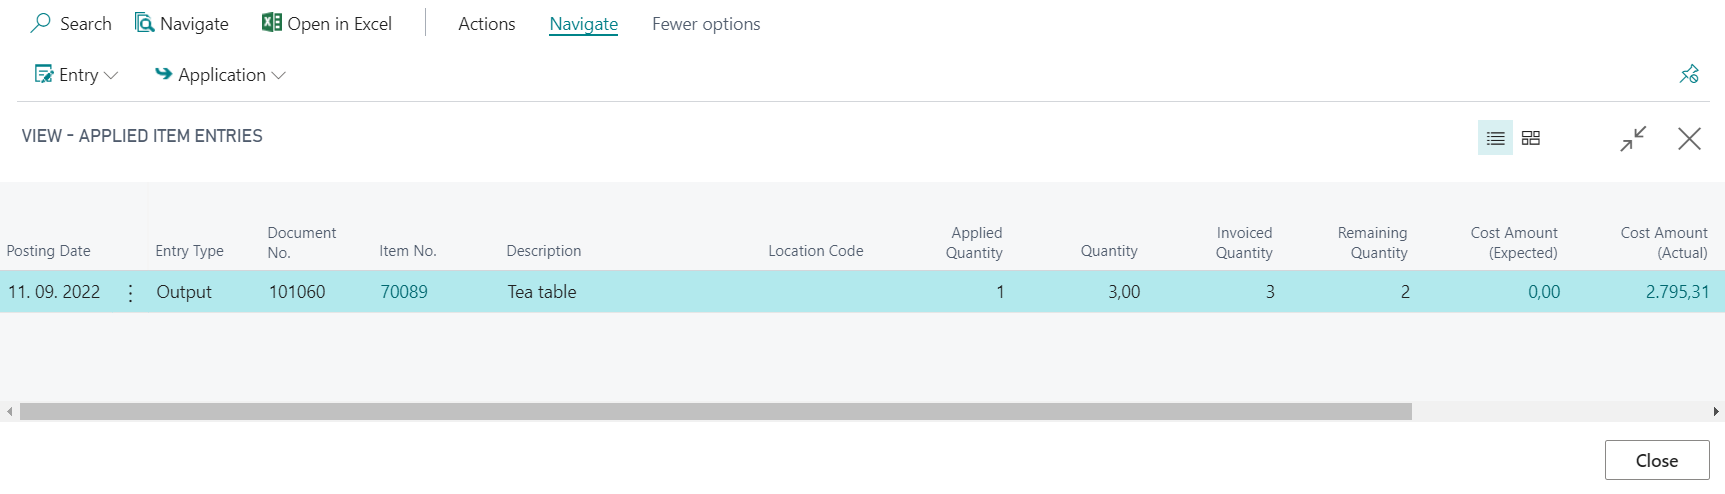Click the Navigate find-entries icon

click(145, 23)
